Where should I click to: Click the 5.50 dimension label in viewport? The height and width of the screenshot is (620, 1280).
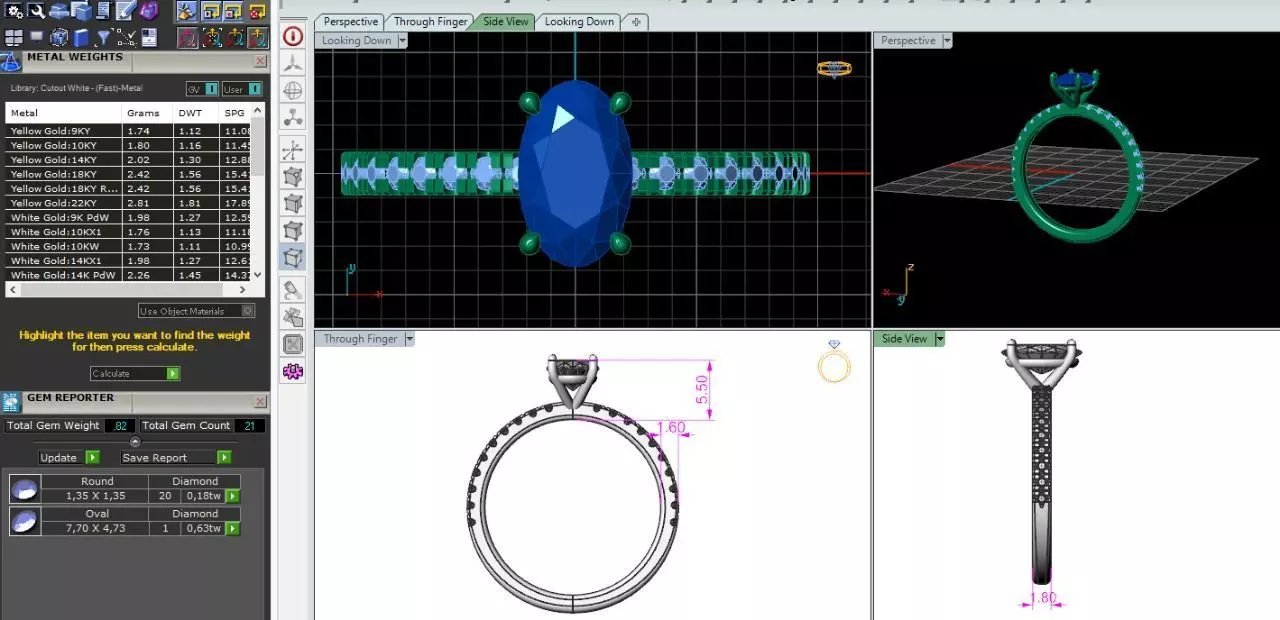(702, 389)
